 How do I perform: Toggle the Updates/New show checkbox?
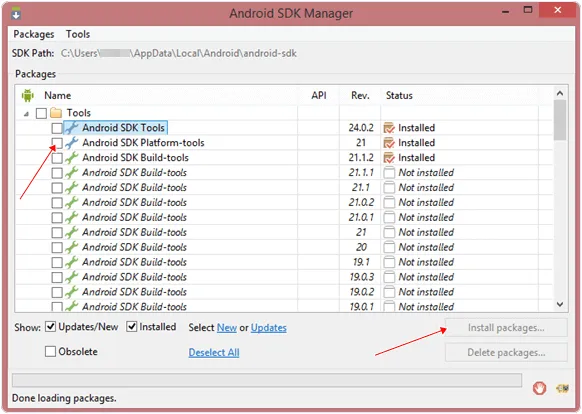(x=50, y=327)
